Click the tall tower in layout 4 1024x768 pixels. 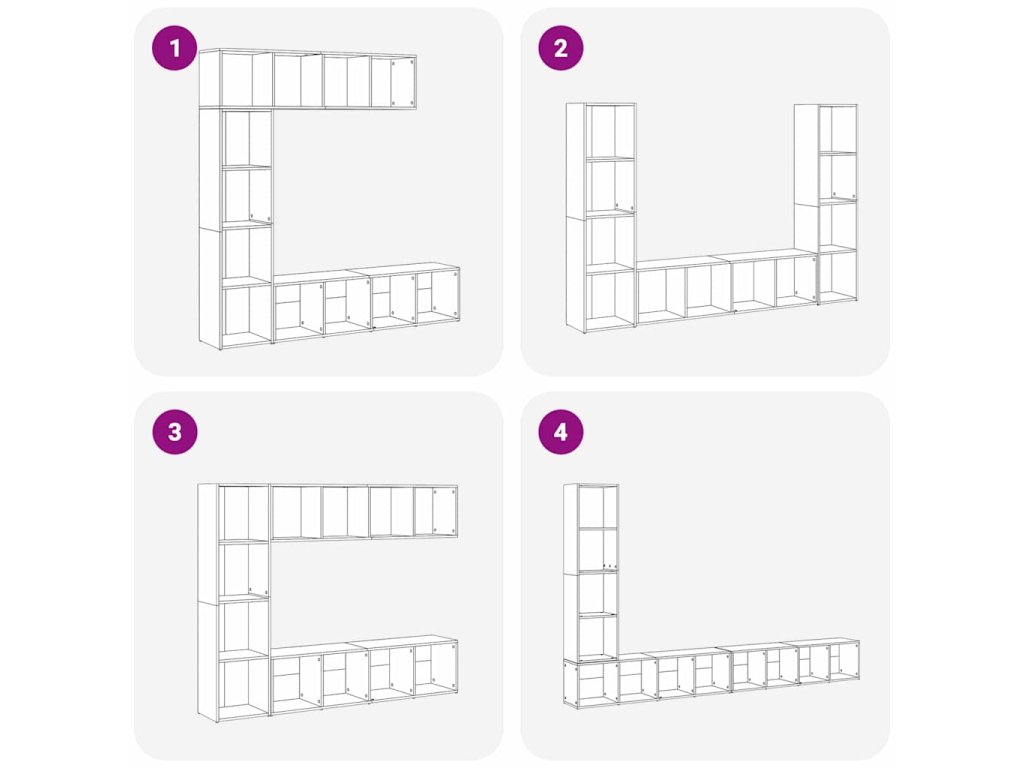pos(591,573)
